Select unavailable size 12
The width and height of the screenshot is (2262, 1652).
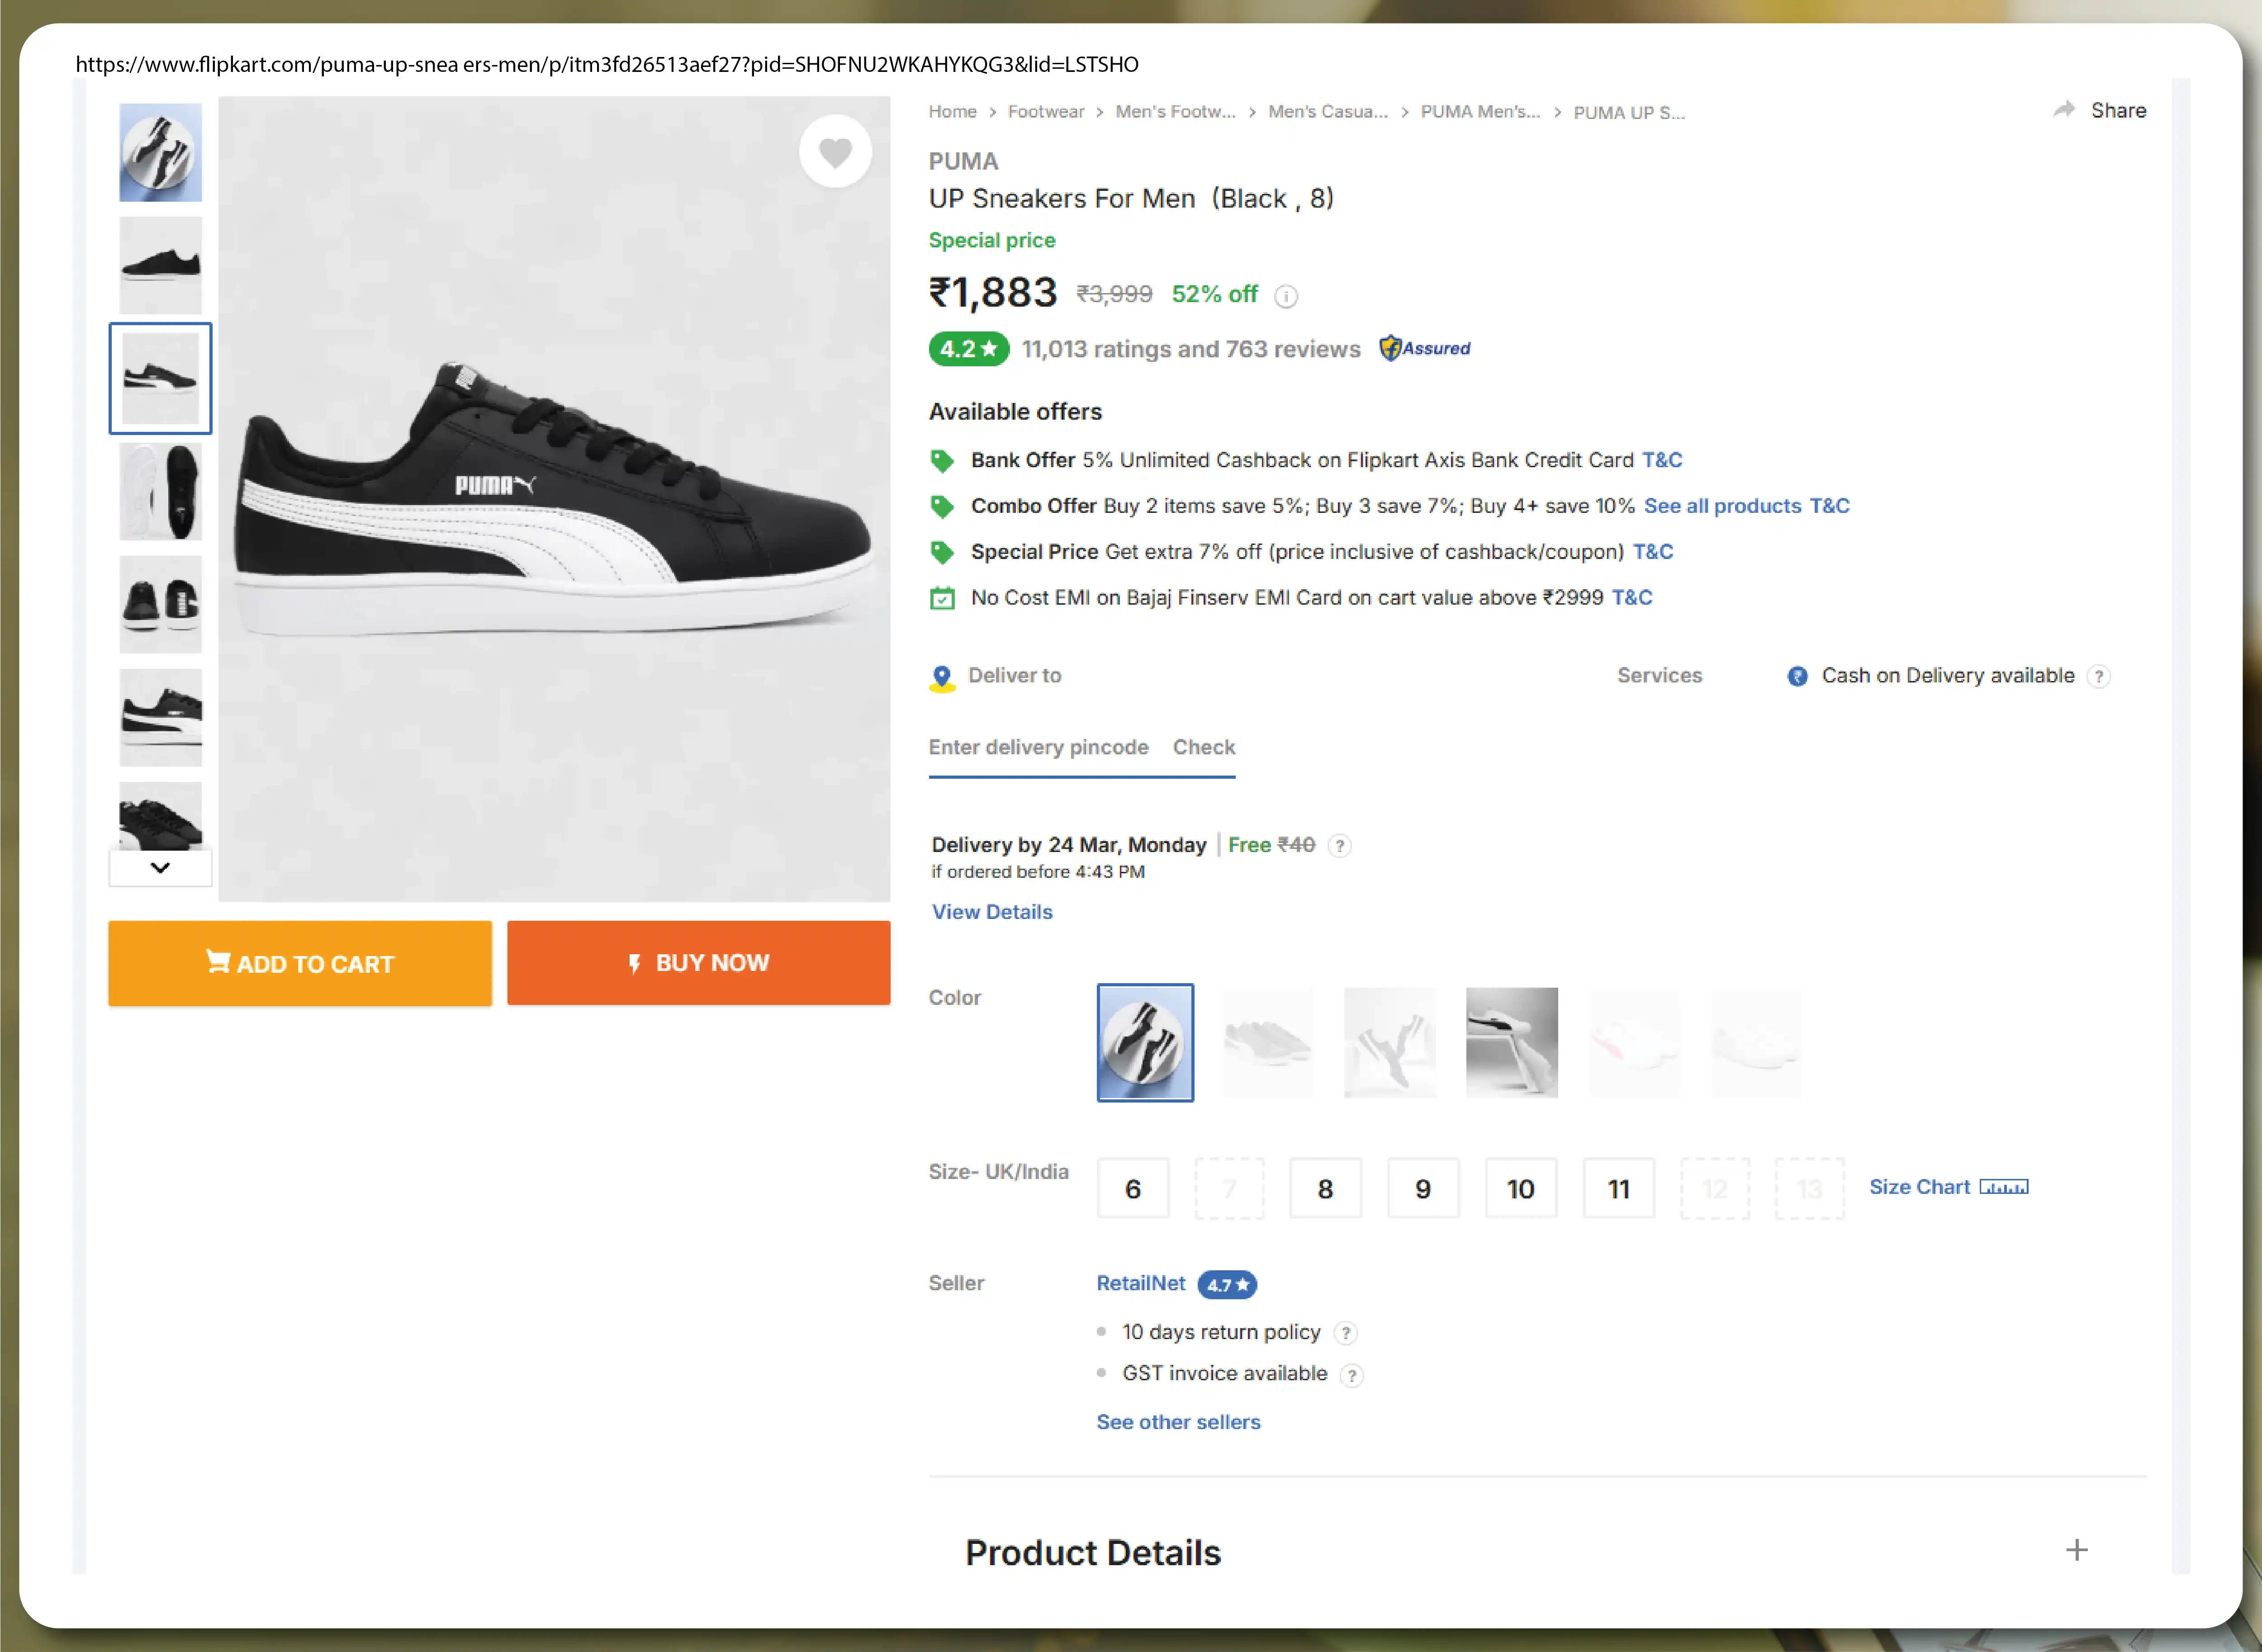(1716, 1188)
